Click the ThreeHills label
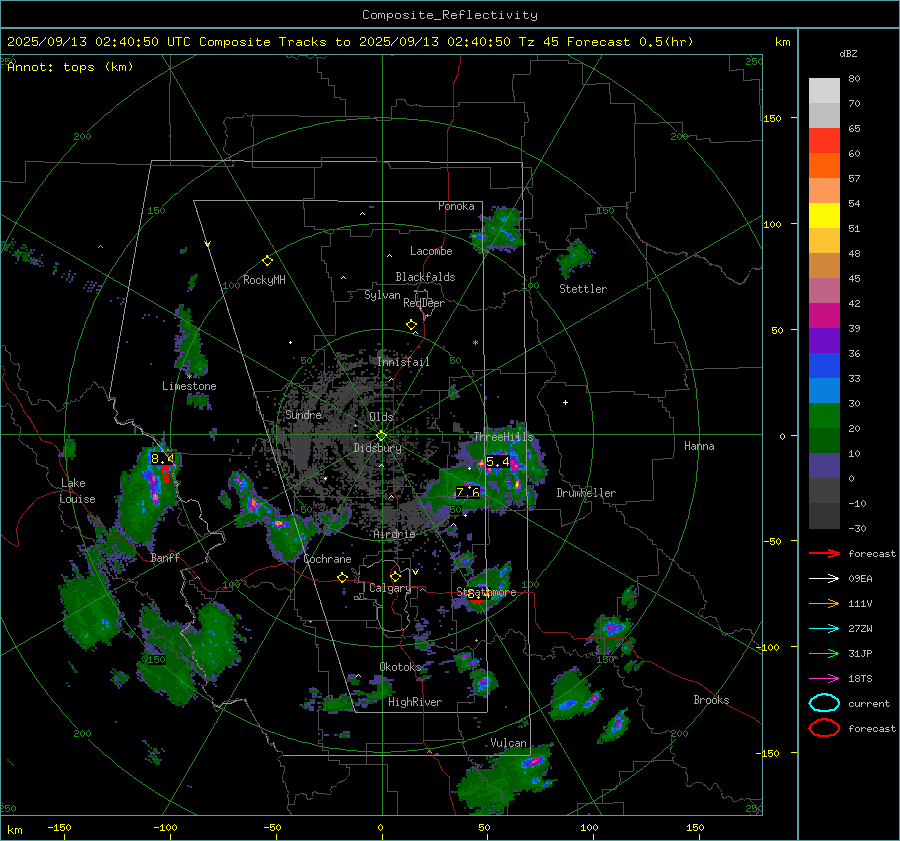Screen dimensions: 900x841 click(503, 437)
